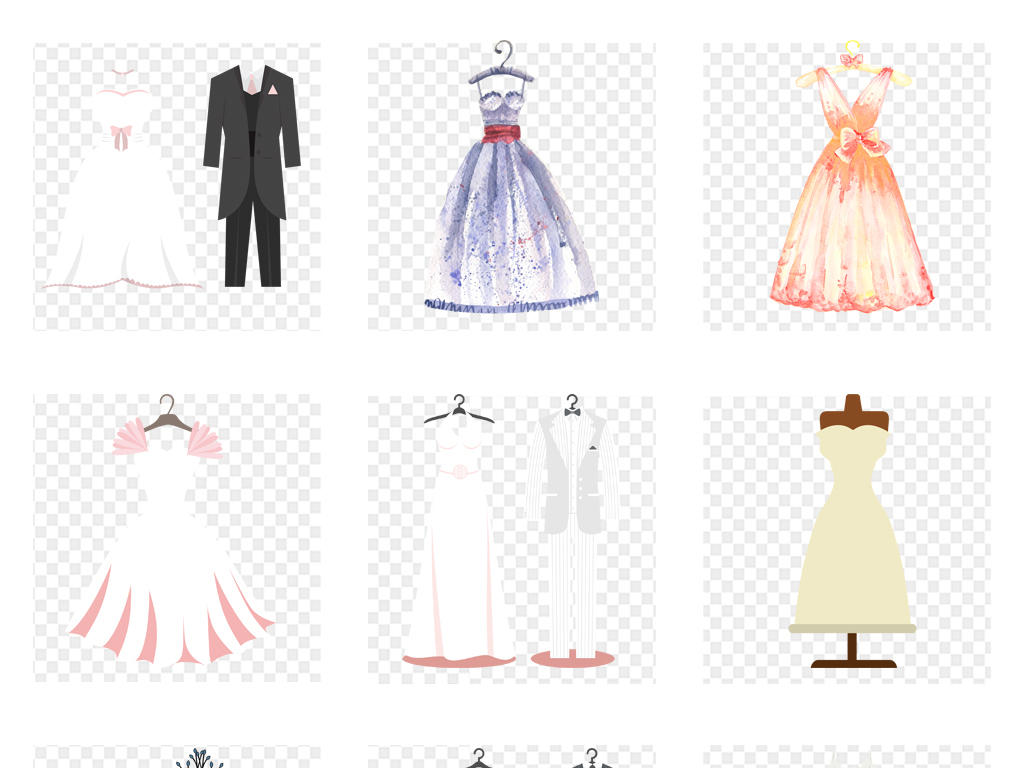Open the orange watercolor dress with bow
The height and width of the screenshot is (768, 1024).
point(847,187)
